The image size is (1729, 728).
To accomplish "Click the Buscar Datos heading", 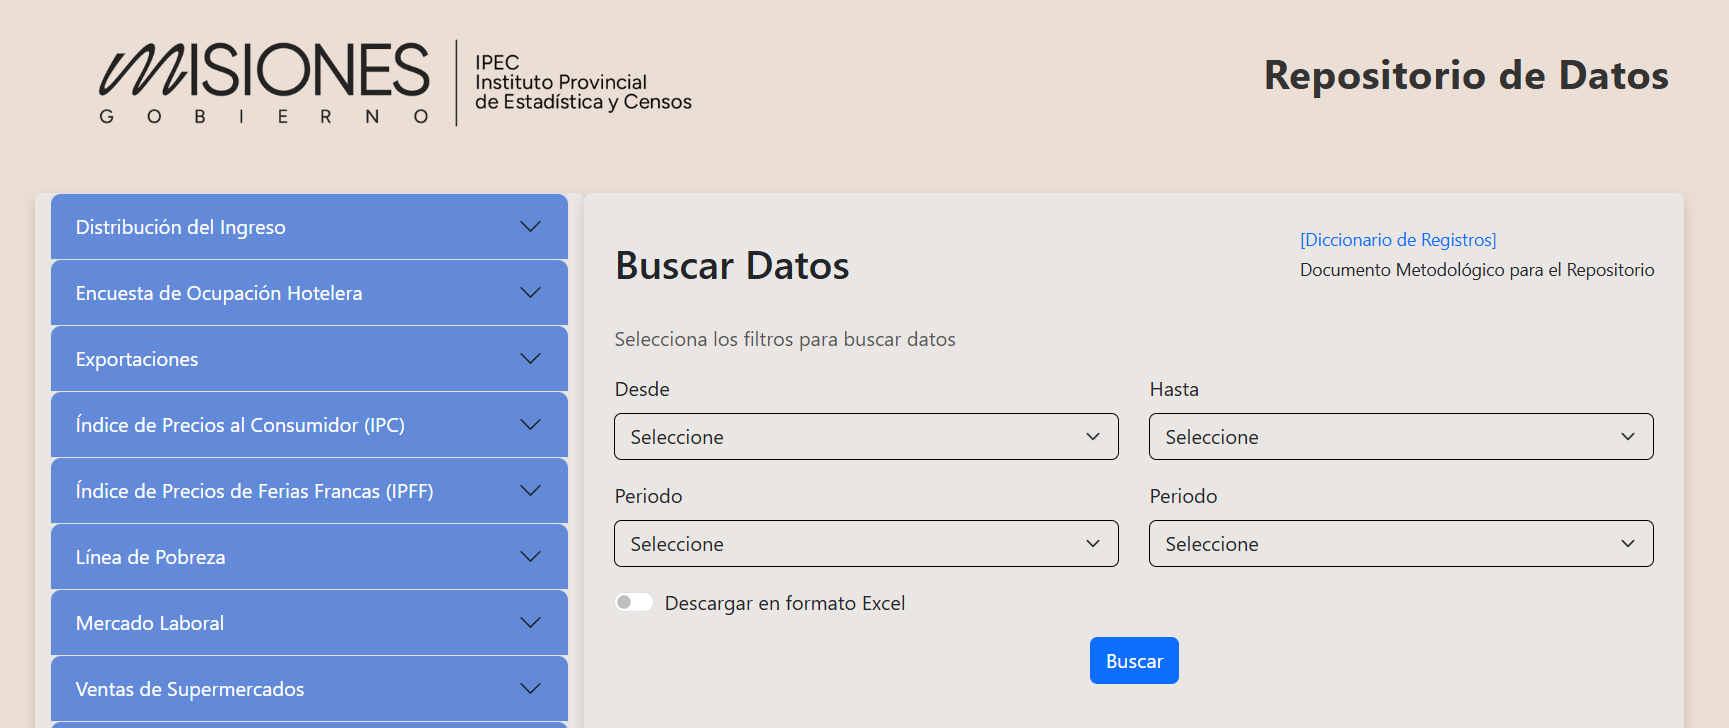I will pyautogui.click(x=732, y=266).
